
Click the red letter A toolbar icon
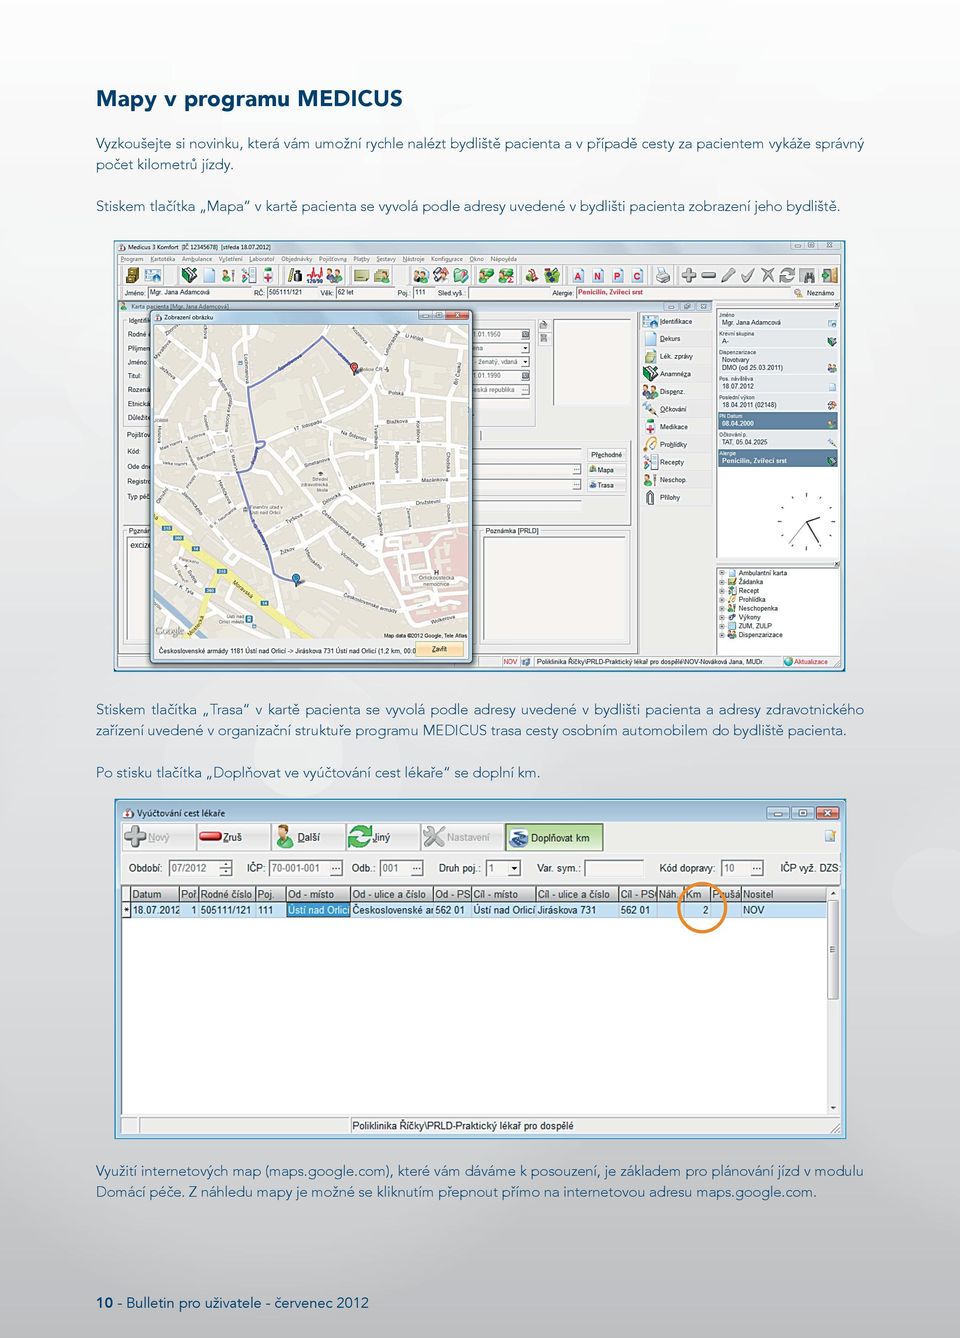[578, 275]
